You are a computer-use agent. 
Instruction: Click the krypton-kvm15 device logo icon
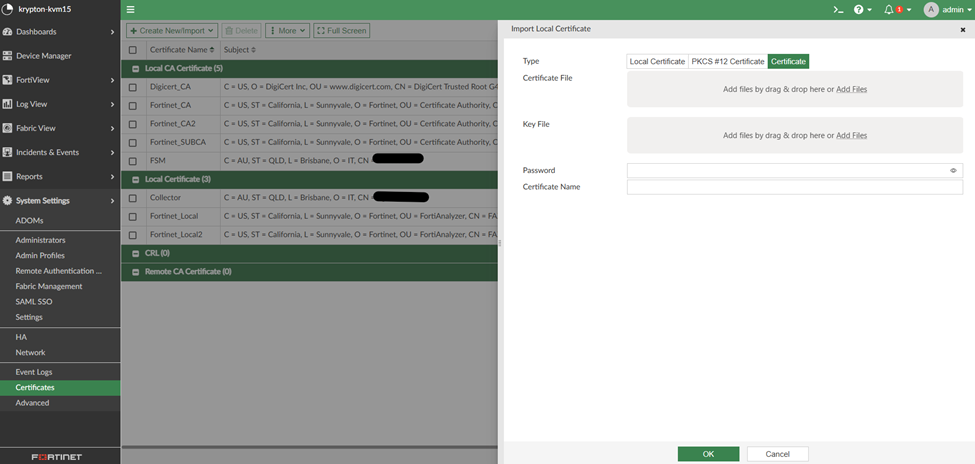click(x=8, y=10)
